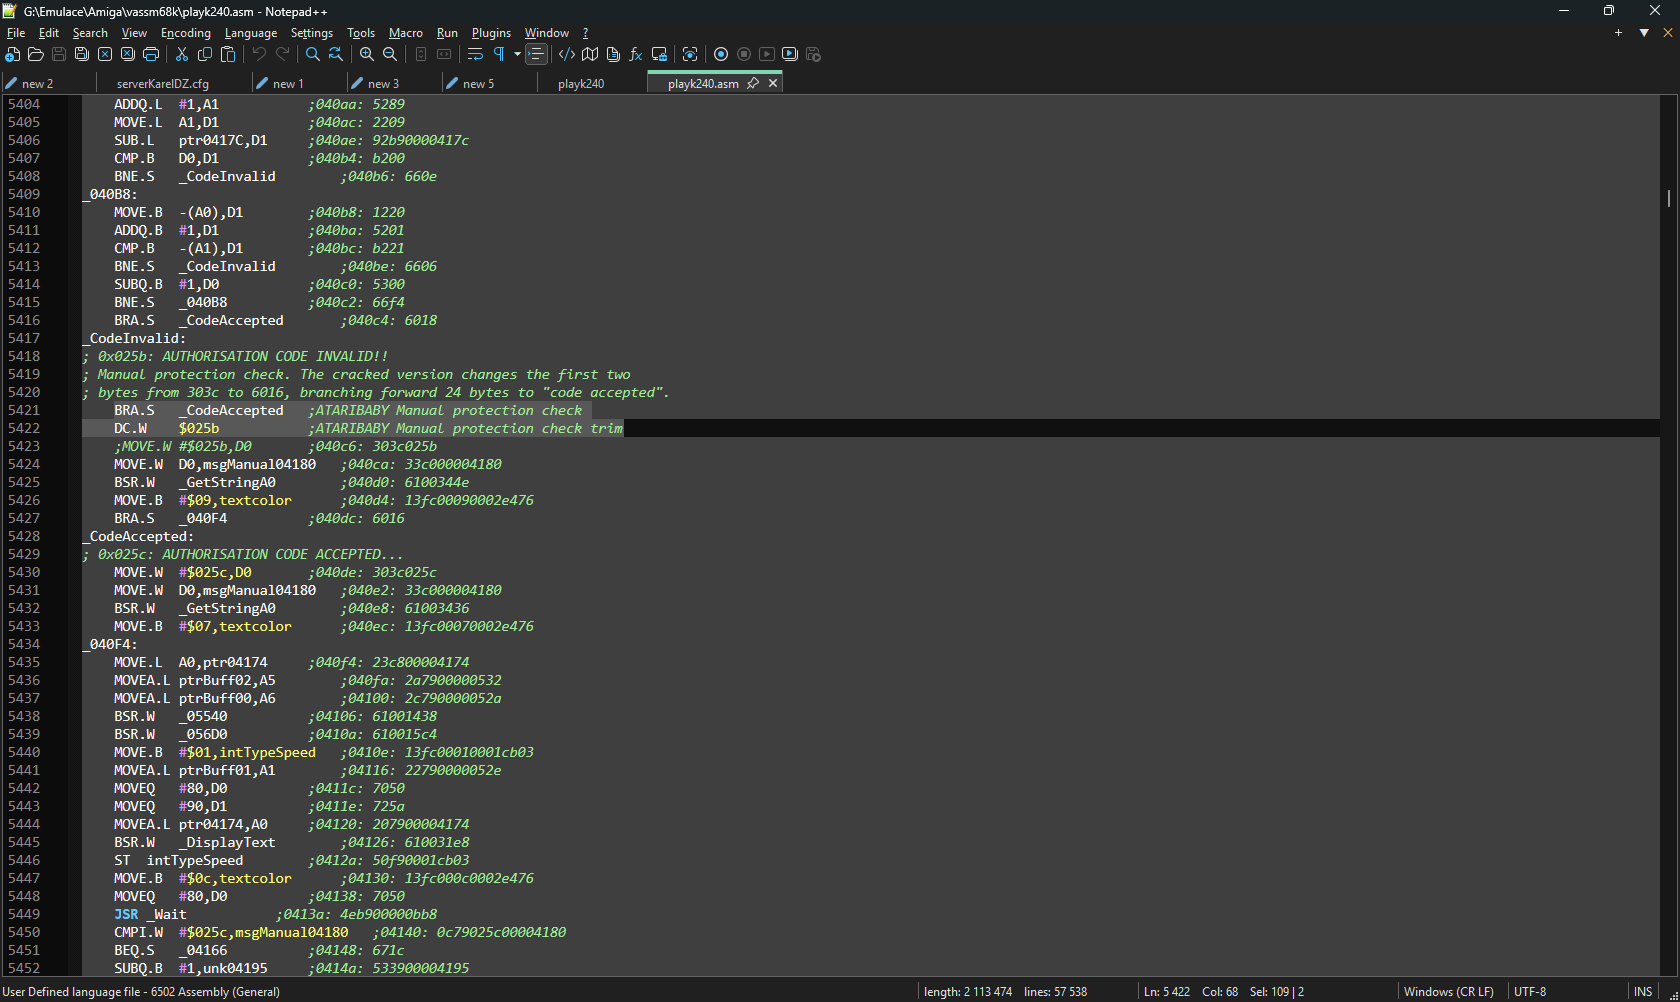Screen dimensions: 1680x1002
Task: Open the tab list dropdown triangle
Action: (1644, 33)
